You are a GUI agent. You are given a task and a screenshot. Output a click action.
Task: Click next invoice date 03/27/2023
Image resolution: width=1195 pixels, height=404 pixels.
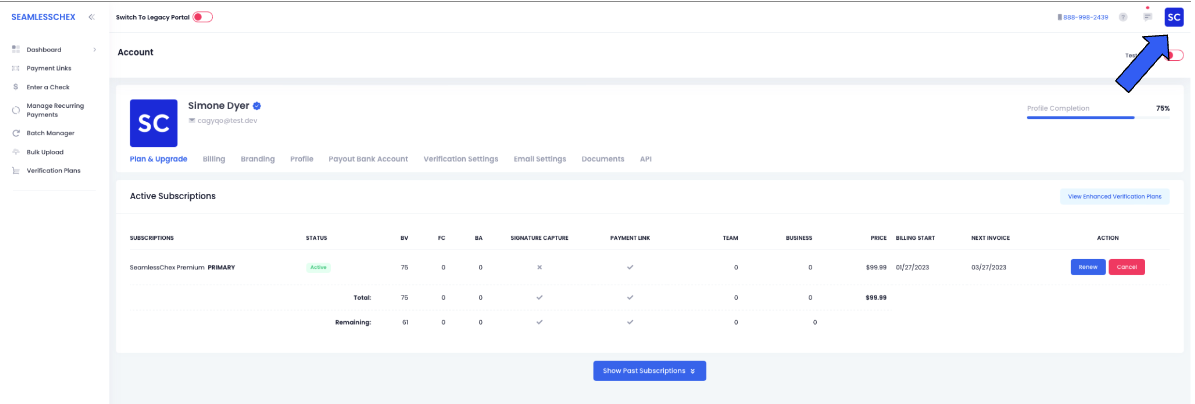coord(989,268)
